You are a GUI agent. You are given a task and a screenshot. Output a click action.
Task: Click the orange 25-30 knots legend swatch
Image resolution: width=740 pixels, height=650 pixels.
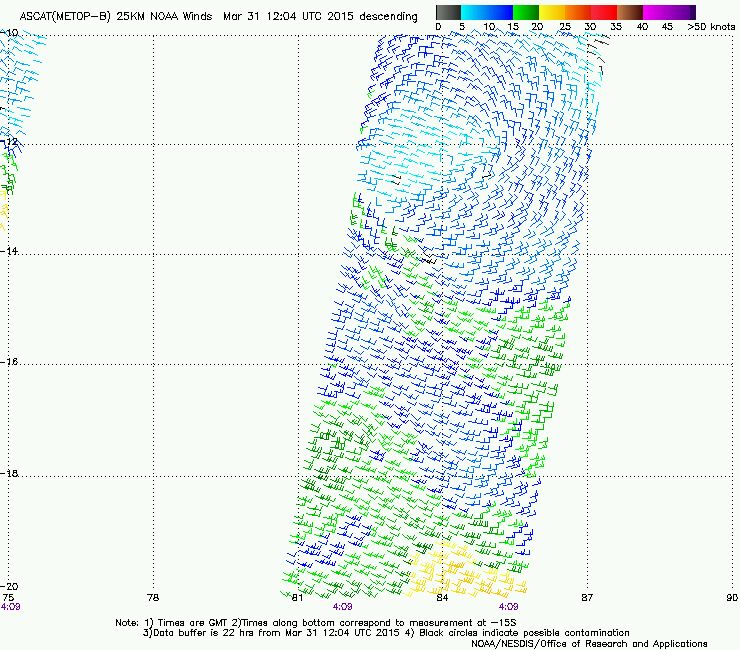(577, 12)
